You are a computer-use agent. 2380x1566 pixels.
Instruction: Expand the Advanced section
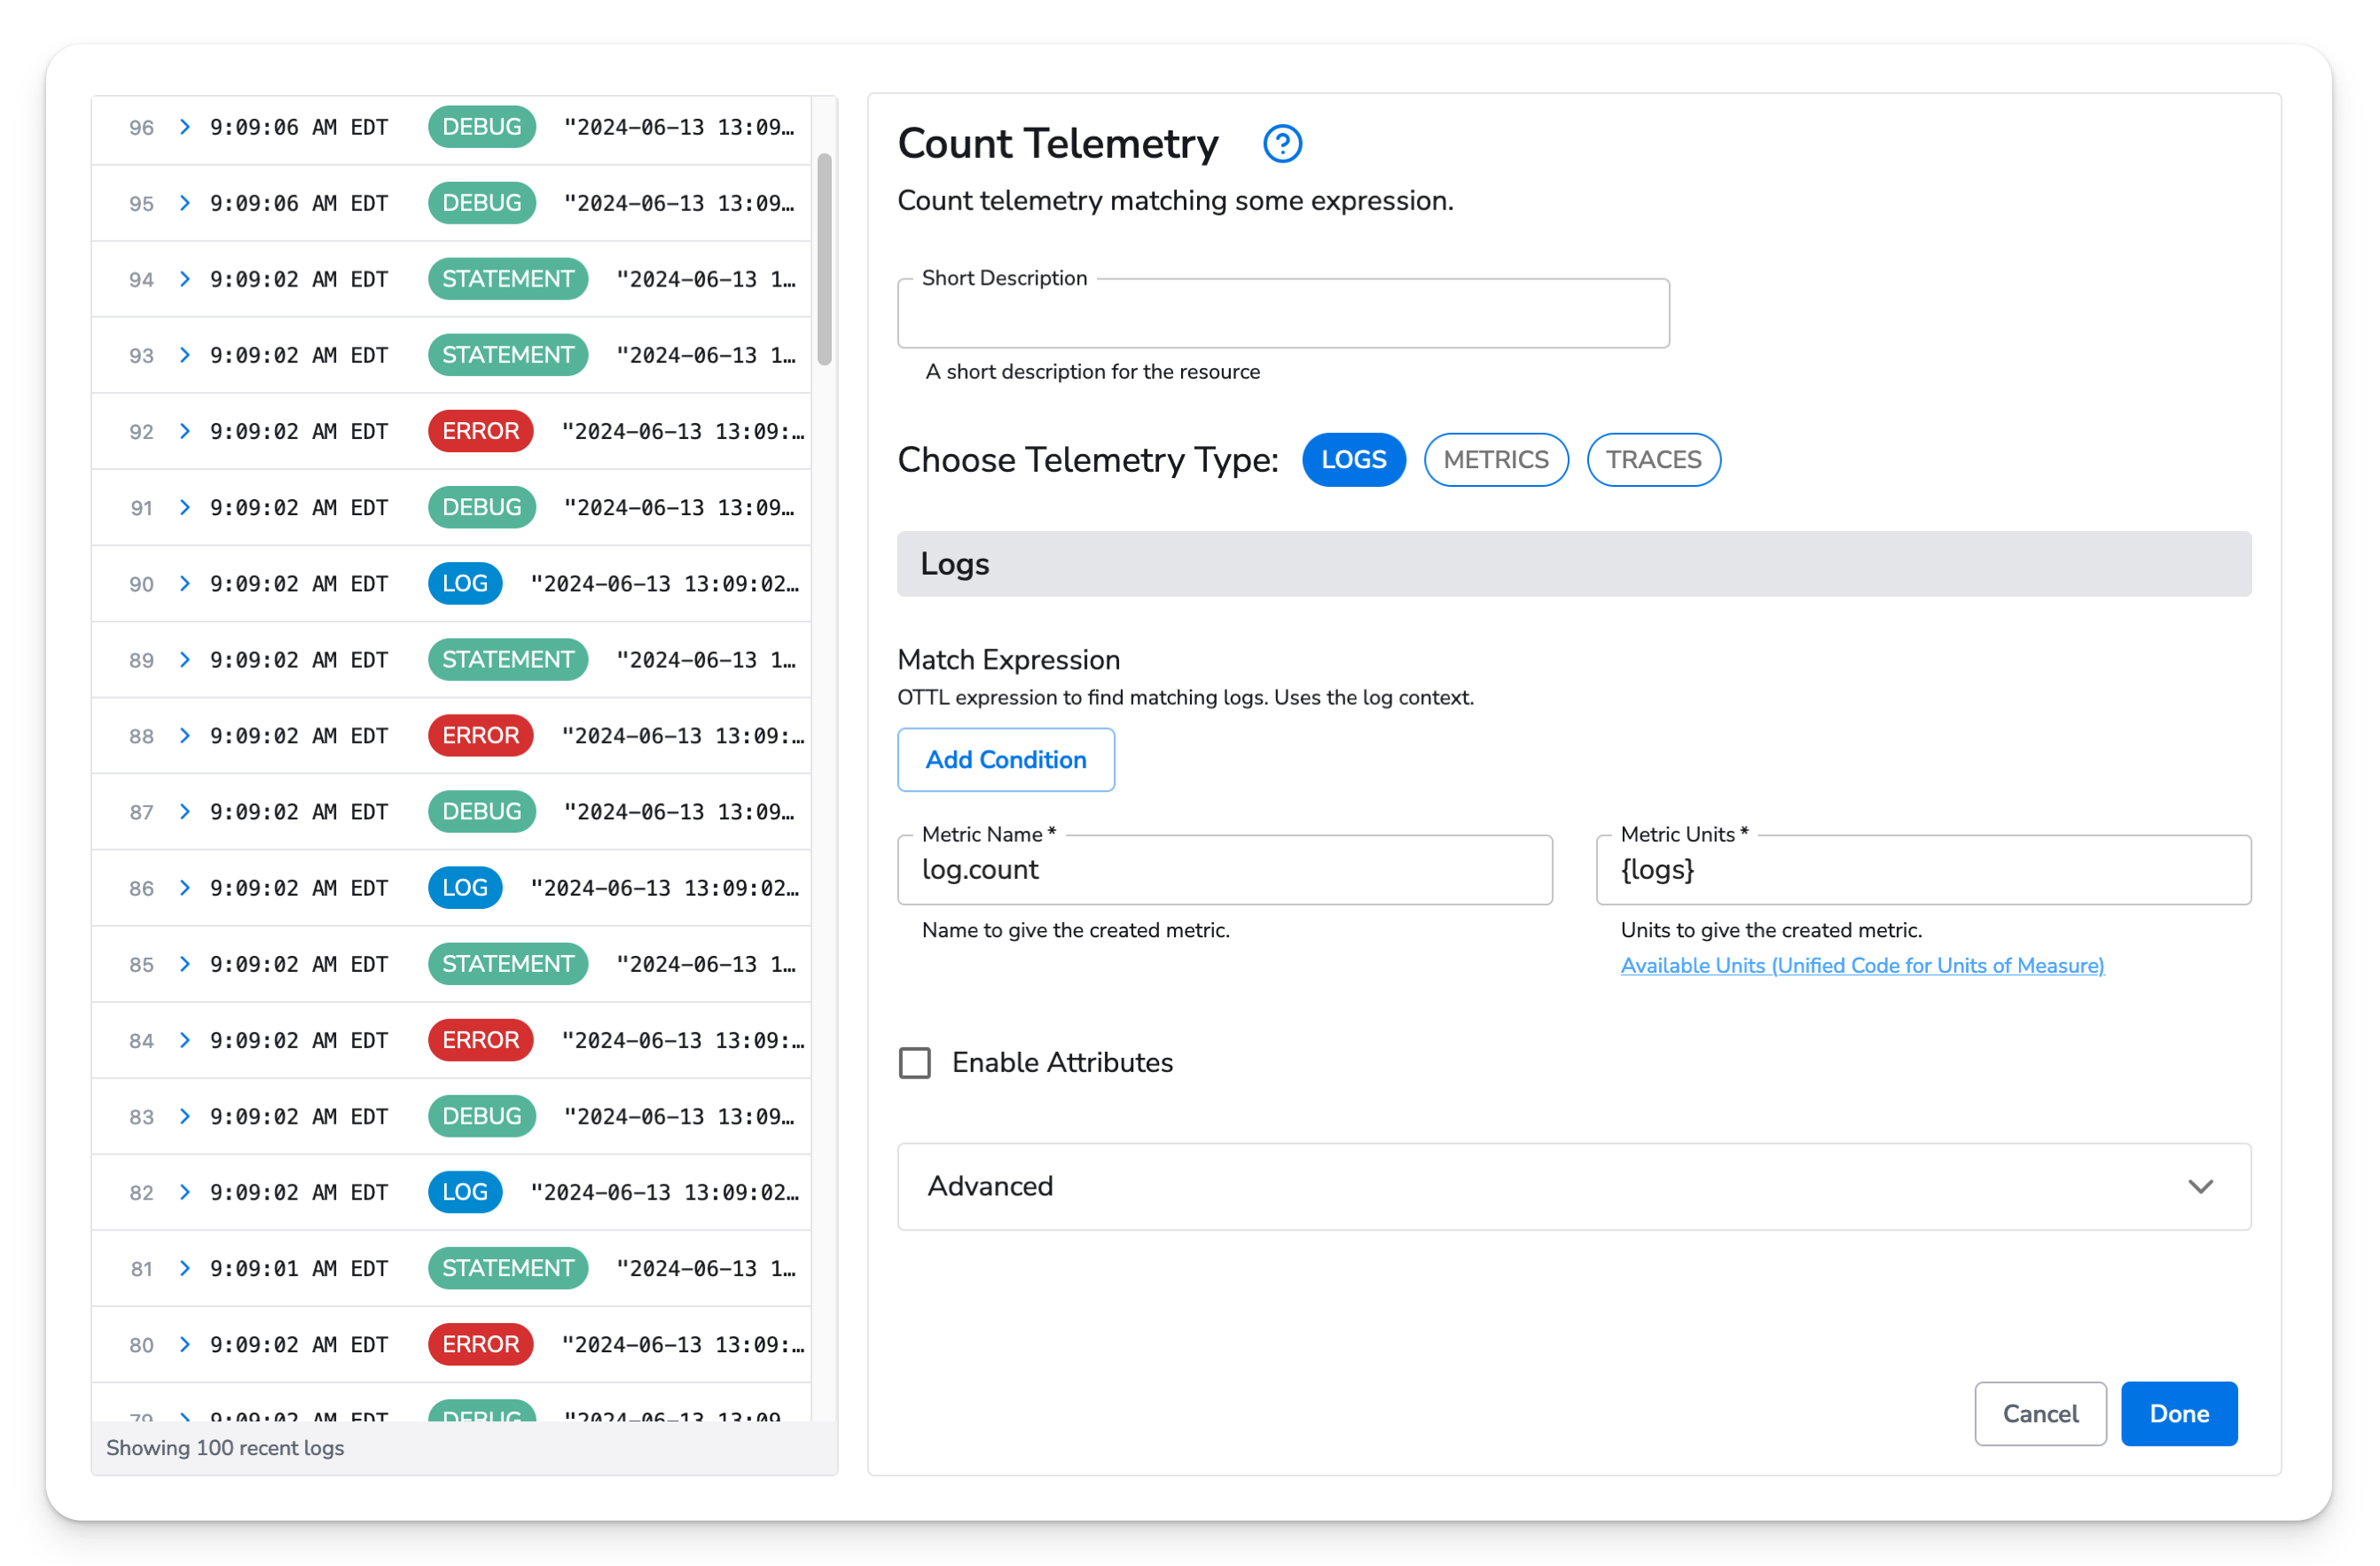(x=1573, y=1186)
